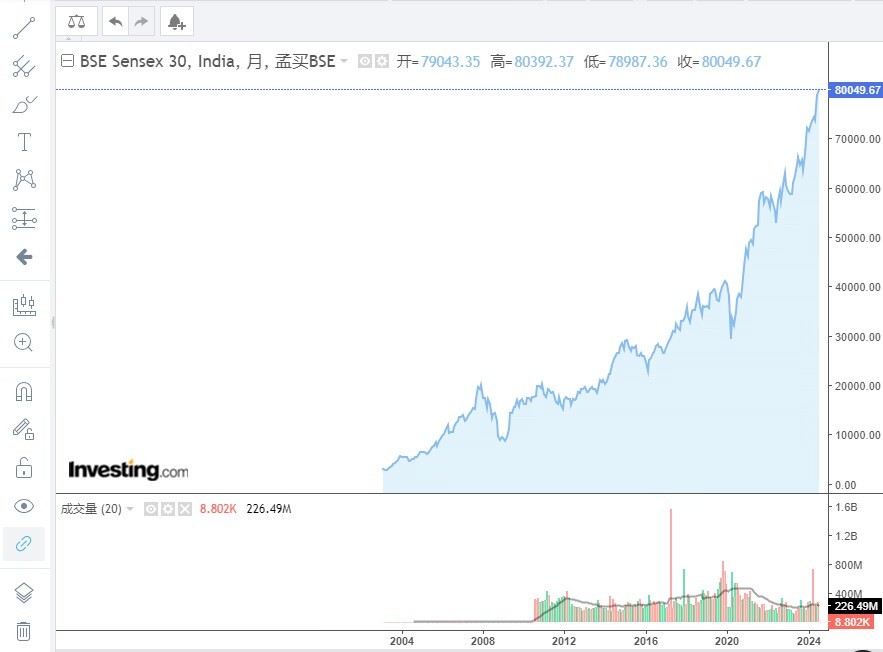
Task: Click the 2008 time axis label
Action: point(483,641)
